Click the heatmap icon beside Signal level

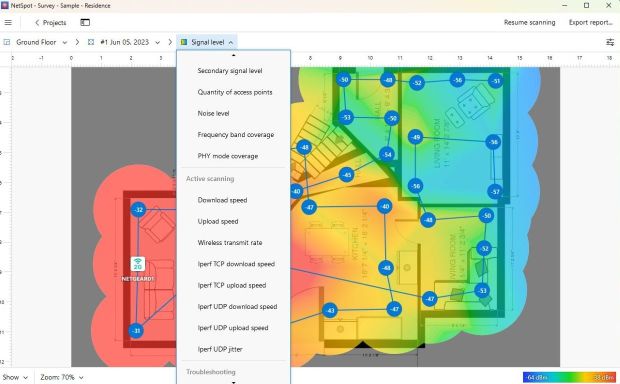183,42
